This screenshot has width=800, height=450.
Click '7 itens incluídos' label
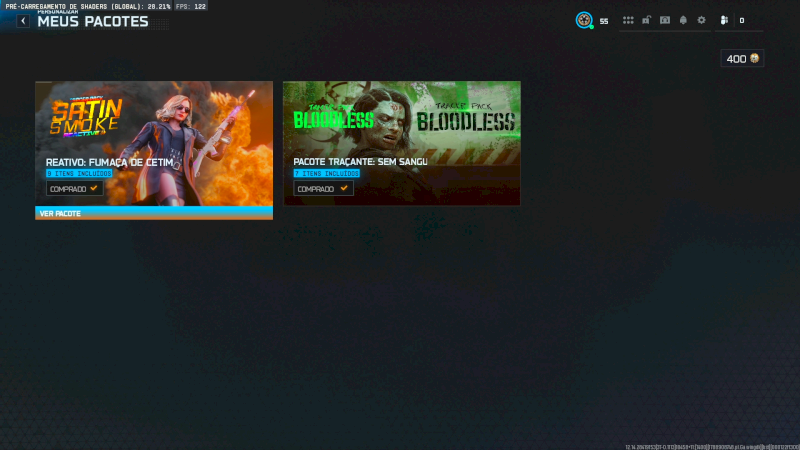(x=327, y=173)
